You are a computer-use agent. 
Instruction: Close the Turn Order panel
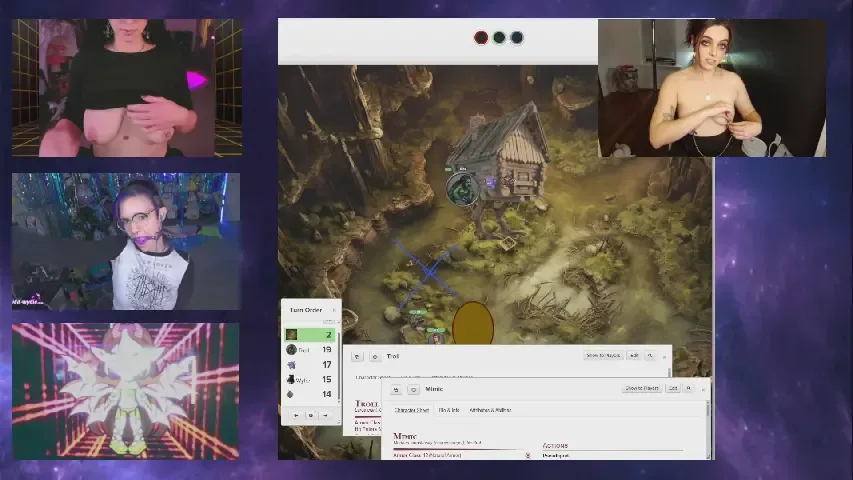tap(334, 310)
